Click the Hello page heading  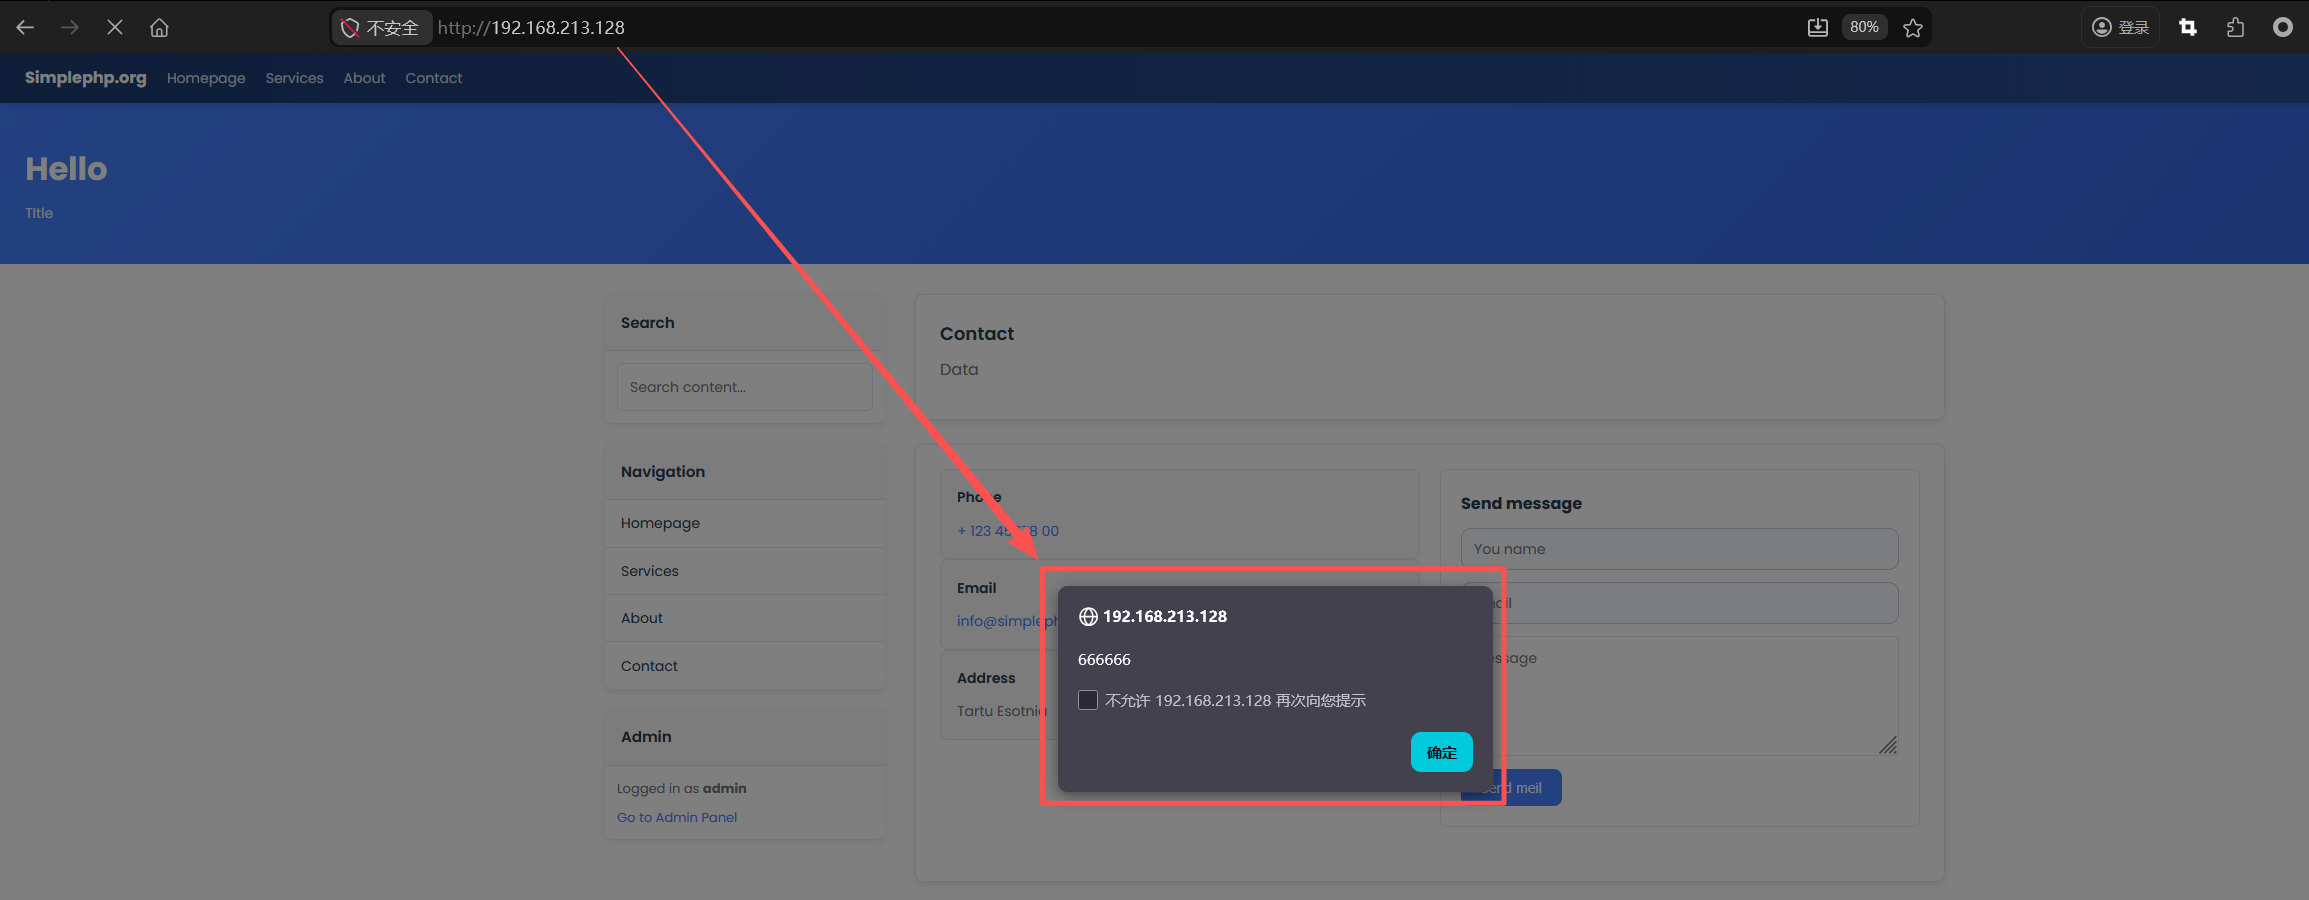pyautogui.click(x=66, y=169)
